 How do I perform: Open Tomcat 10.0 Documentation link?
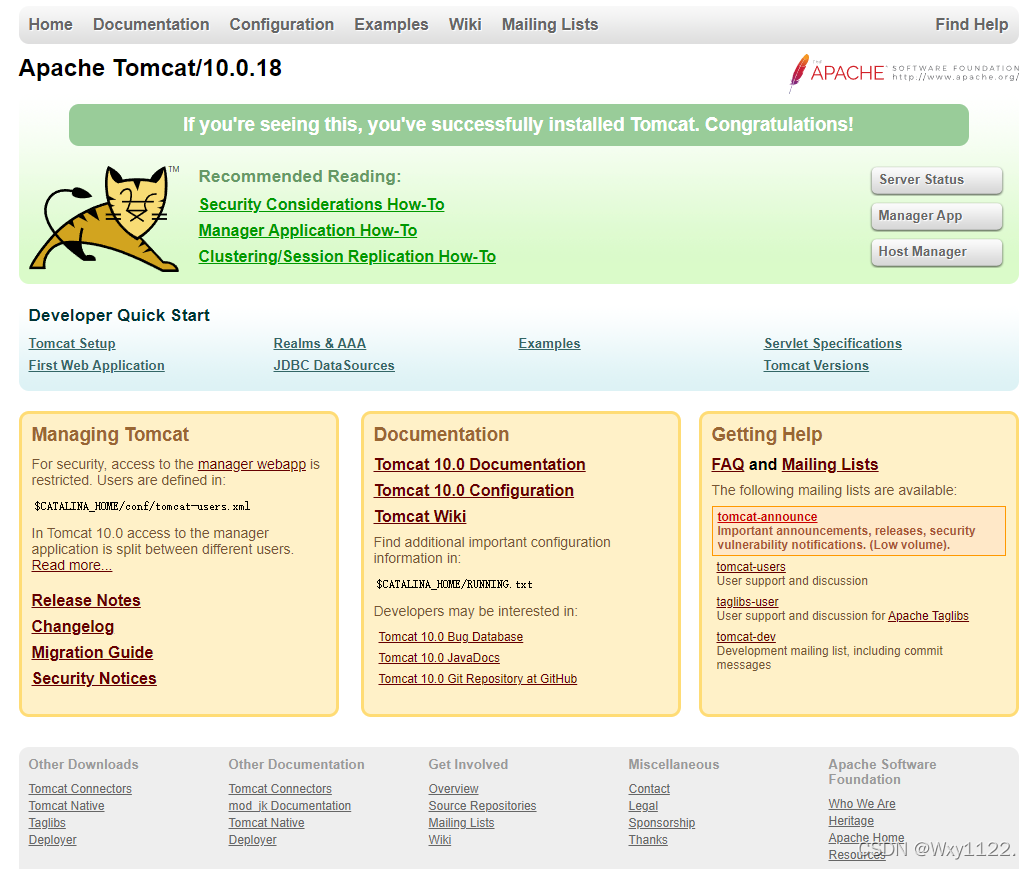480,464
